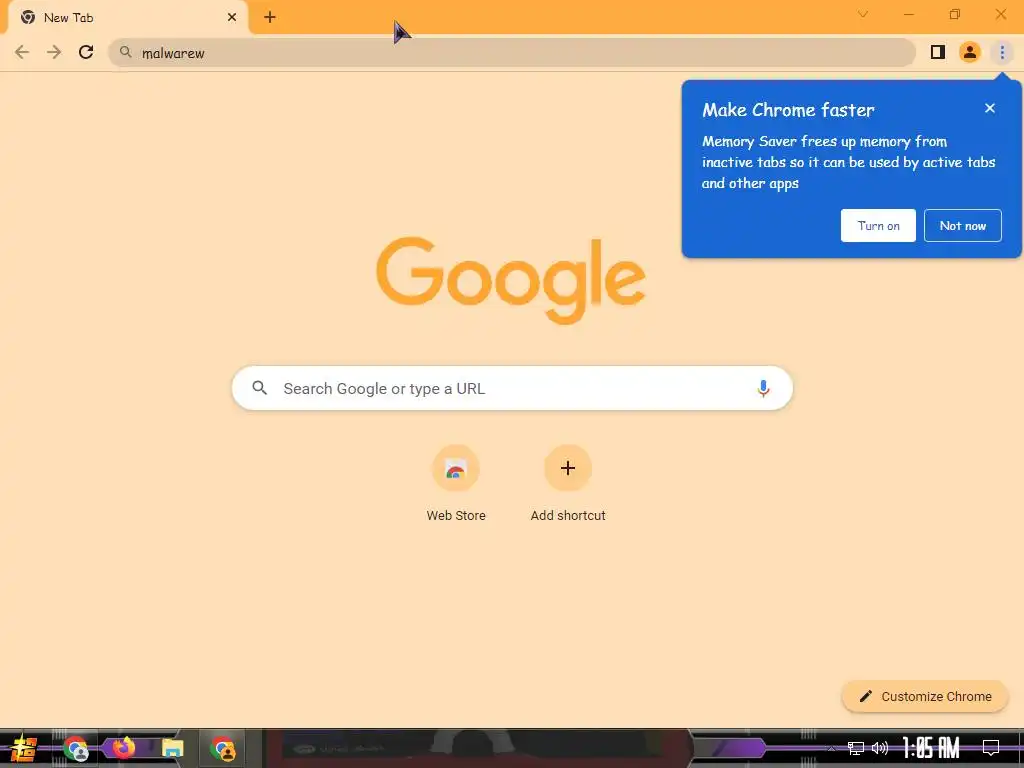Open the notification center icon
Image resolution: width=1024 pixels, height=768 pixels.
click(x=991, y=748)
